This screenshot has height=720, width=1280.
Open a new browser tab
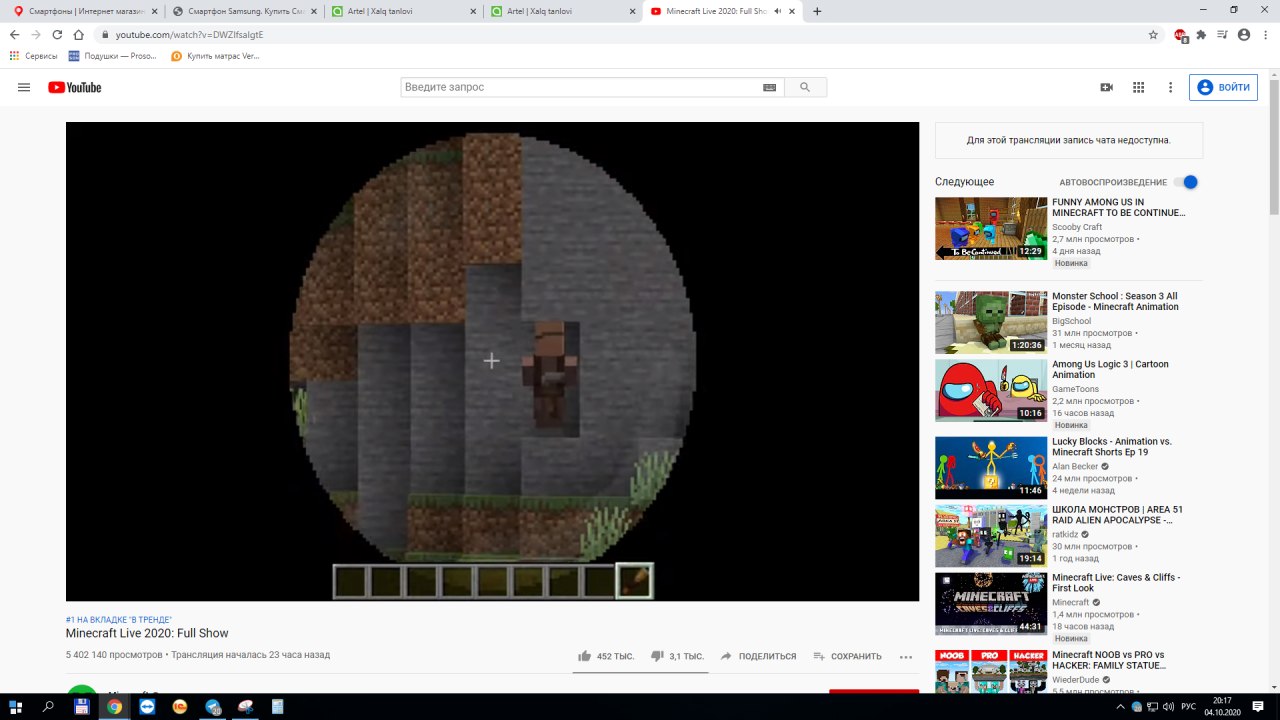coord(817,11)
